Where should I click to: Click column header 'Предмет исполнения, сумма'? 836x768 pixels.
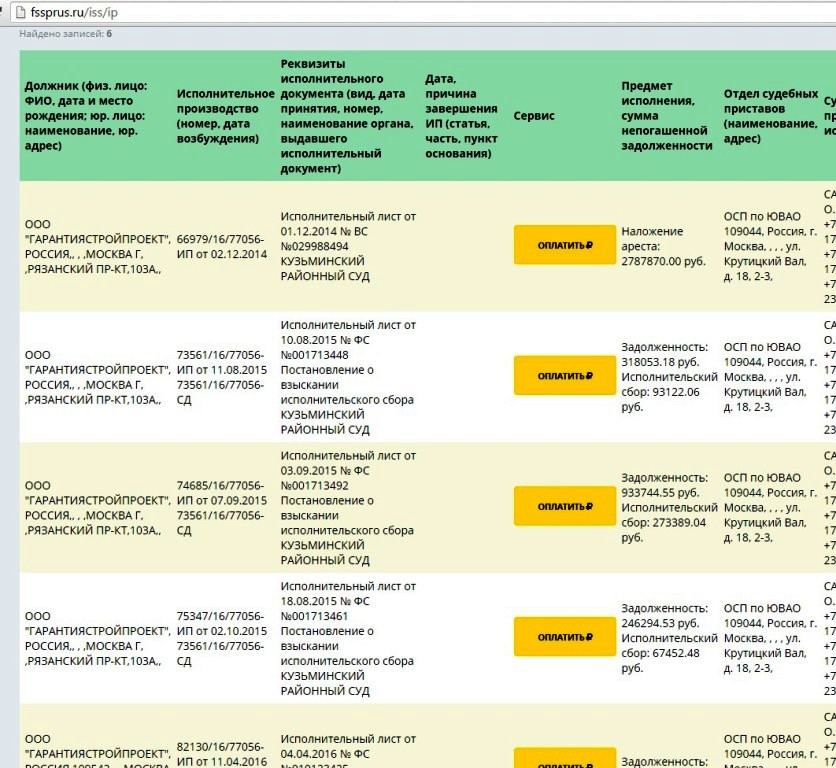click(x=666, y=116)
